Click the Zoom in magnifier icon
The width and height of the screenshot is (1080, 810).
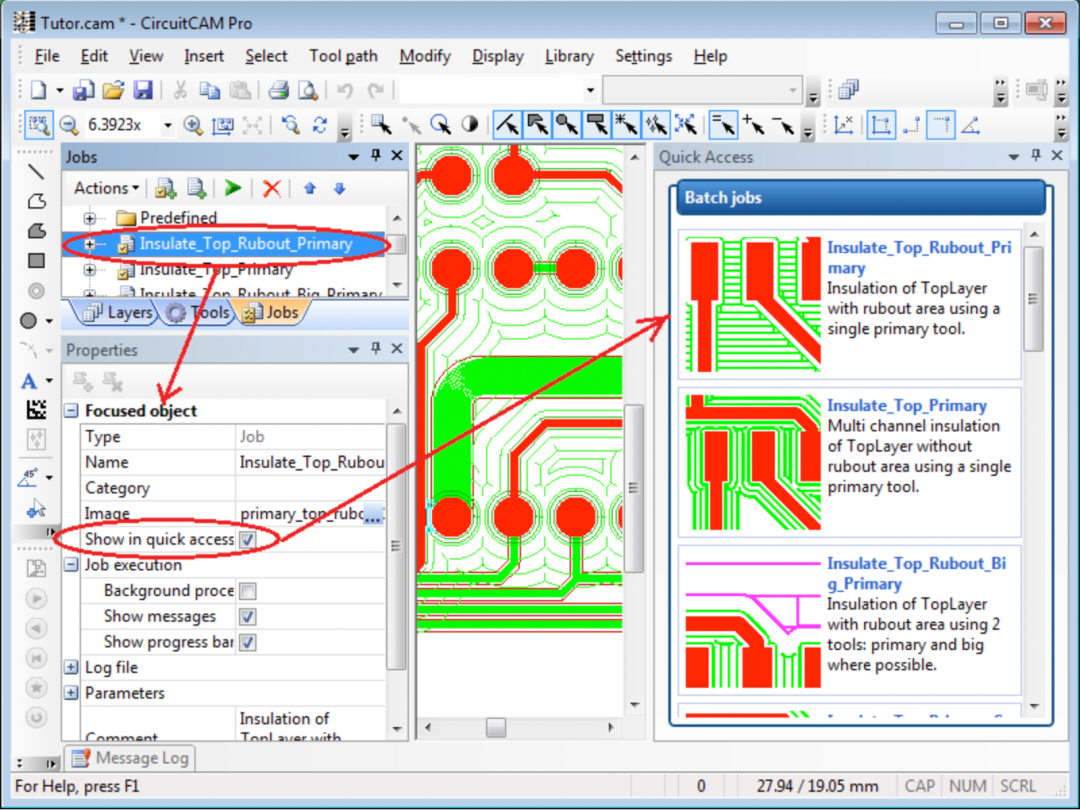(193, 125)
